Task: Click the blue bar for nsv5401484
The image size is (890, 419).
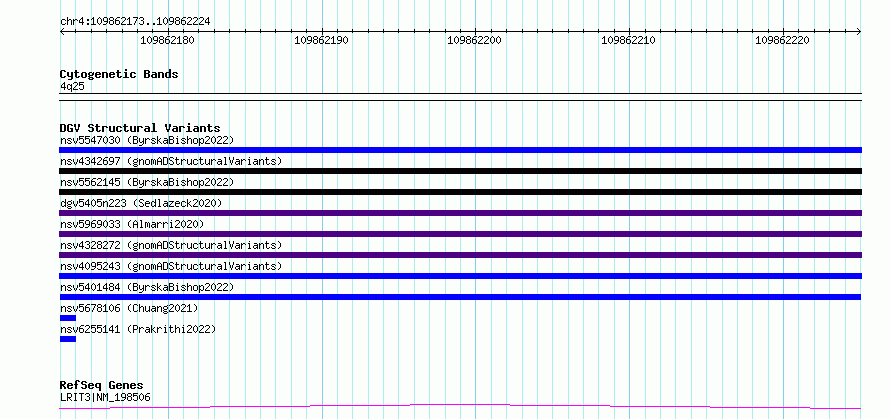Action: coord(460,297)
